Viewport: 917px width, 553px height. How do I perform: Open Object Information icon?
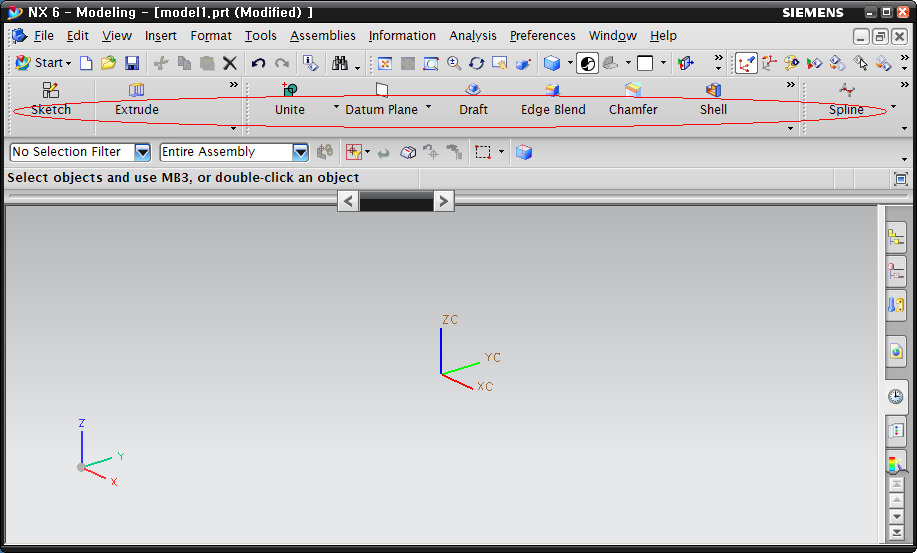point(311,63)
